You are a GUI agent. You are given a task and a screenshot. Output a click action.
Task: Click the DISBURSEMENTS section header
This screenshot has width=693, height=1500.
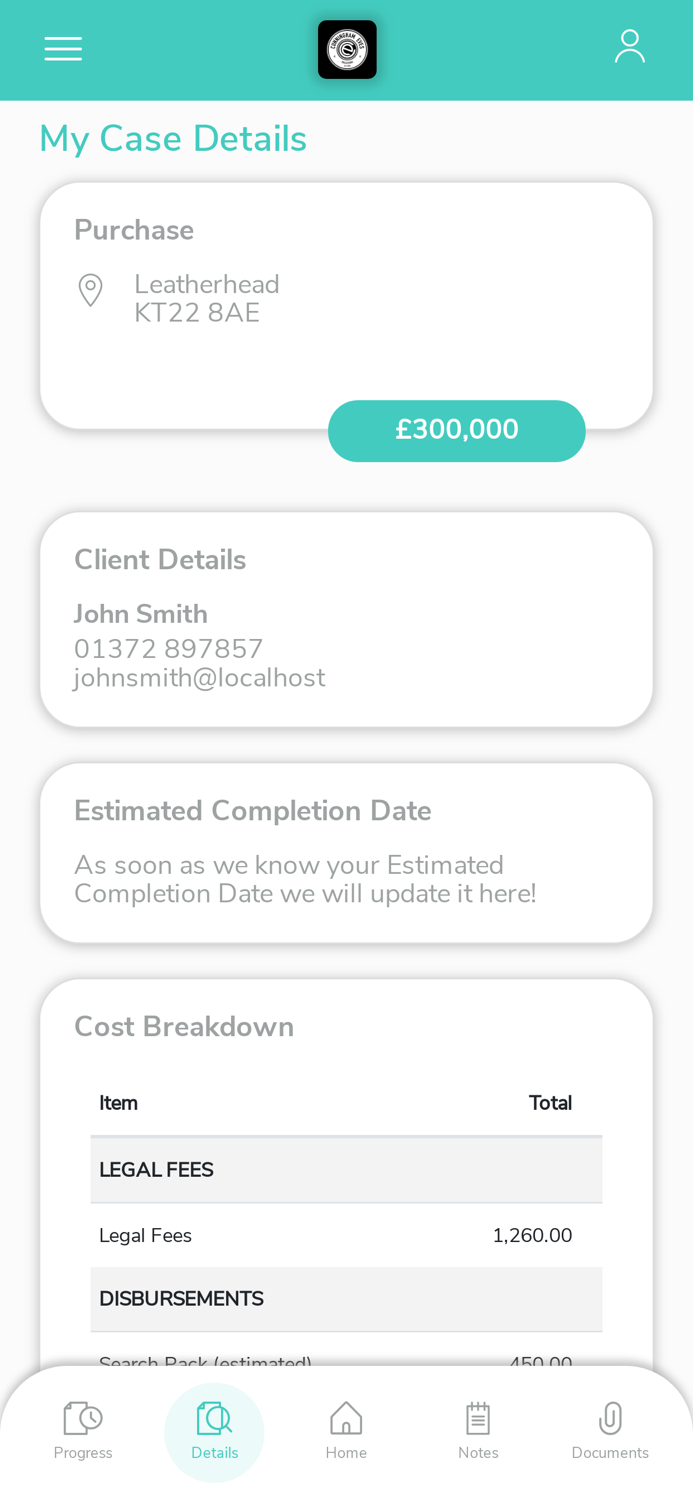click(181, 1299)
